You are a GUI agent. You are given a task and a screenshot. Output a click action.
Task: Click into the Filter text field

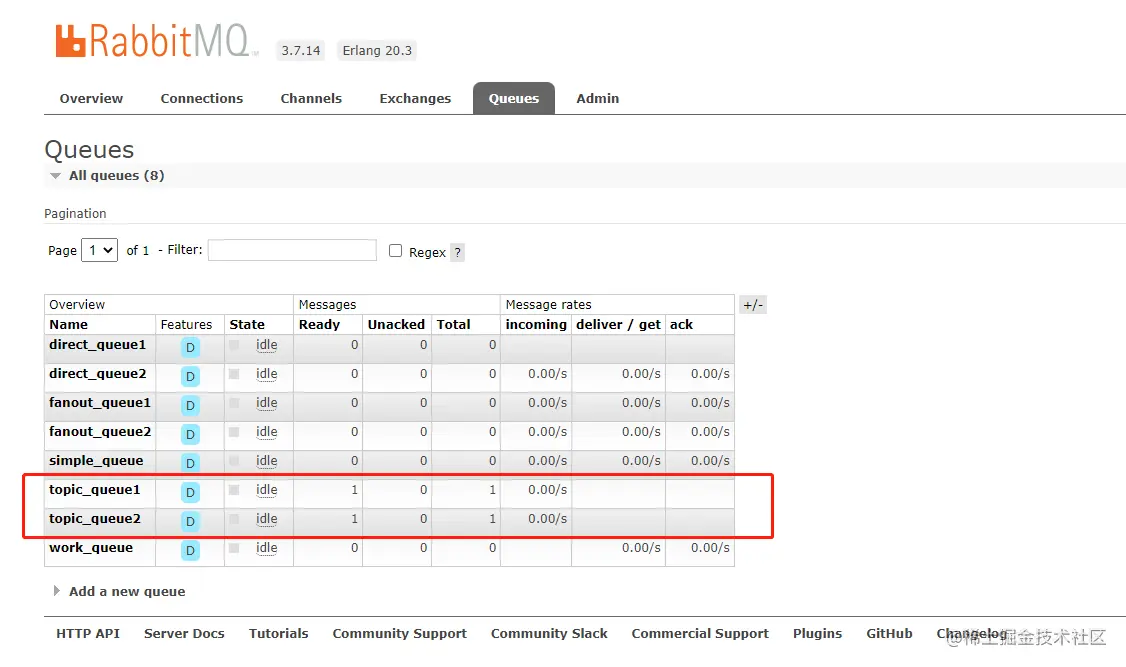coord(292,250)
